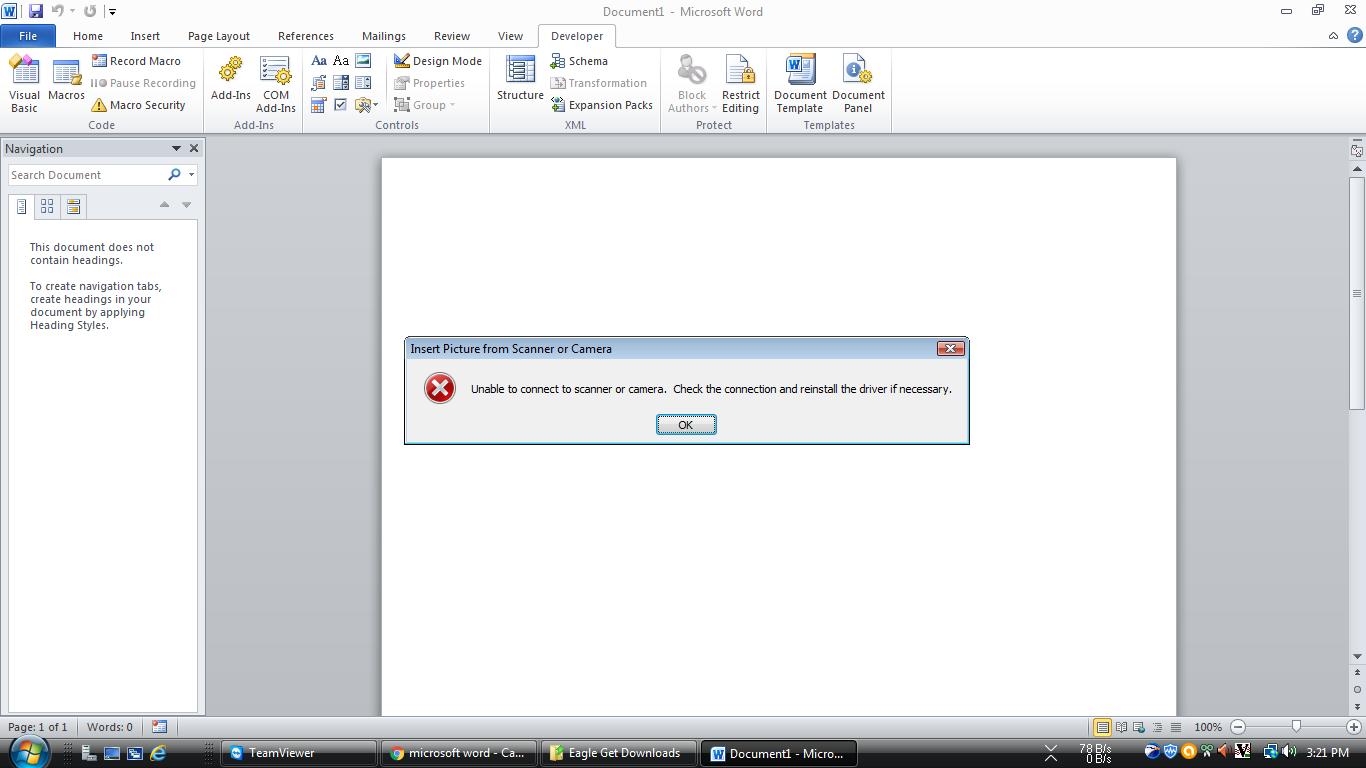This screenshot has width=1366, height=768.
Task: Insert a Picture content control
Action: 363,61
